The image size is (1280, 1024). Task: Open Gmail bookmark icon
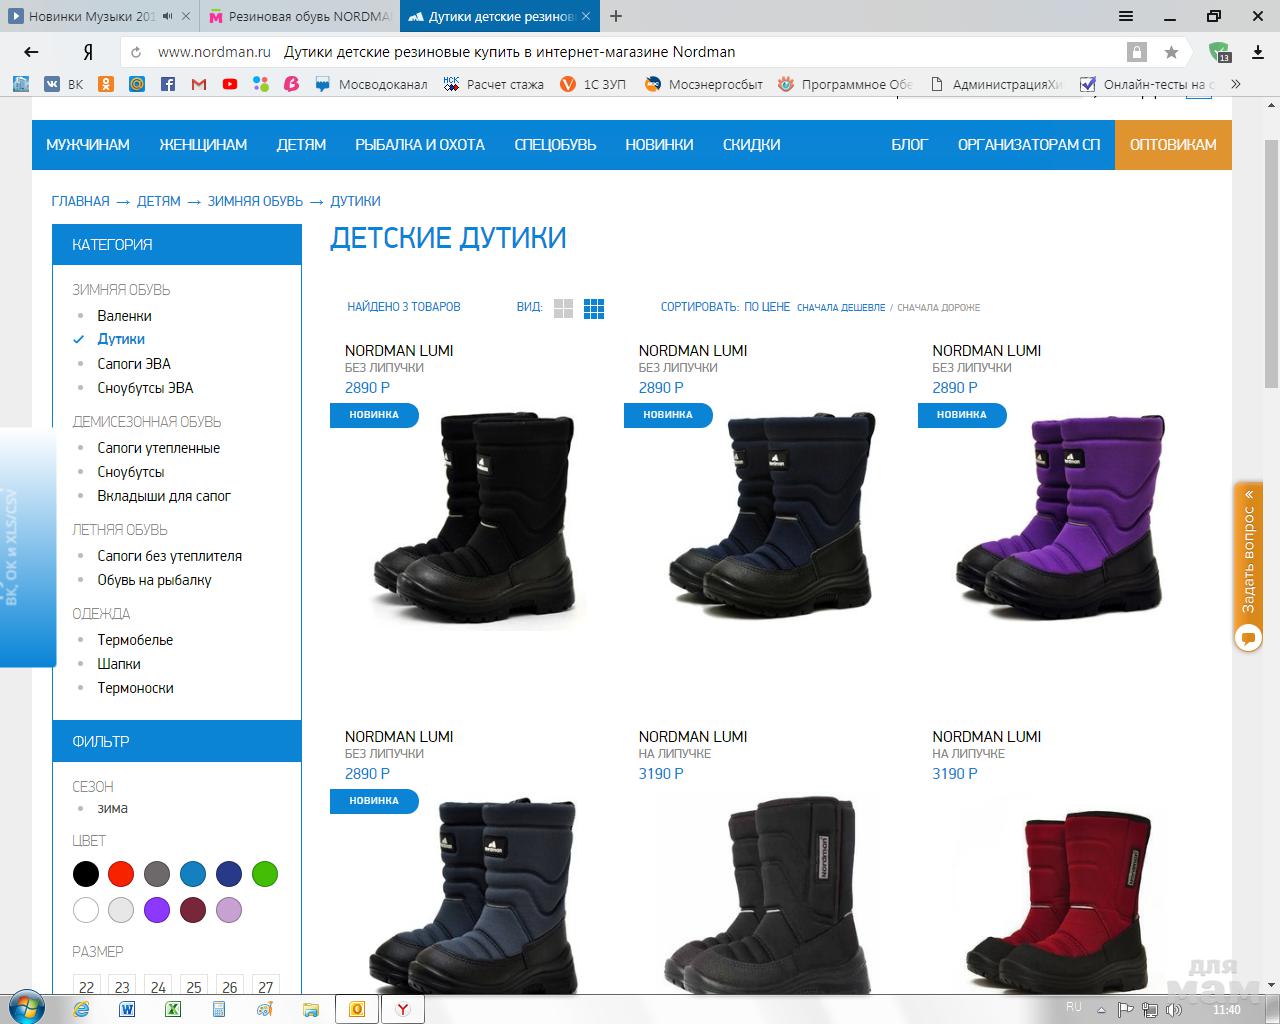pos(199,85)
